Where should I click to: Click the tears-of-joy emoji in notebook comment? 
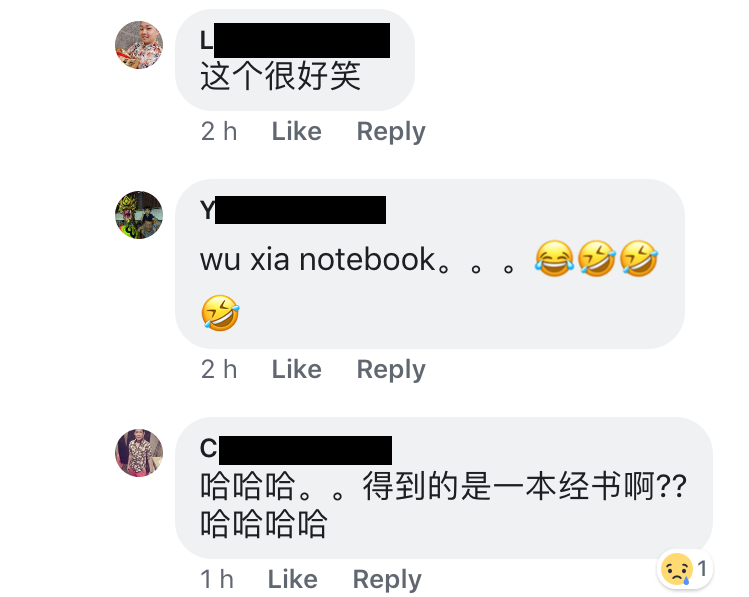point(554,258)
